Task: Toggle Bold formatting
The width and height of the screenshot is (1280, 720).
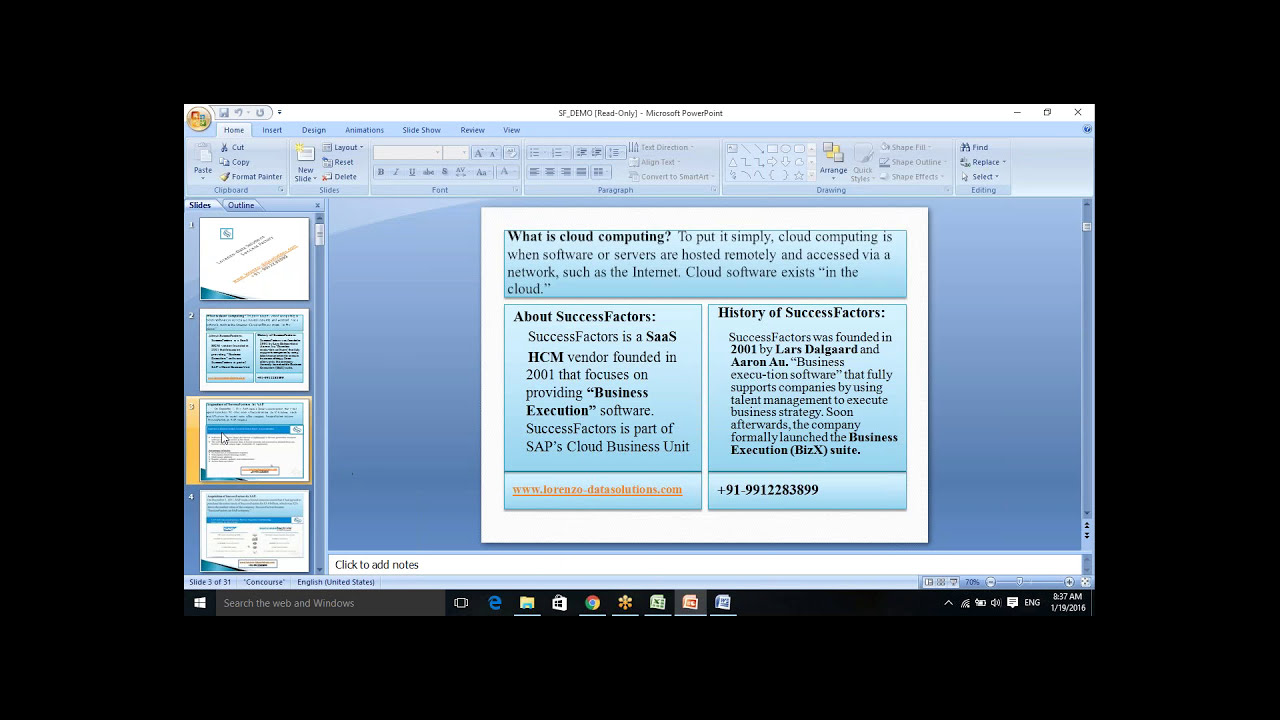Action: [380, 172]
